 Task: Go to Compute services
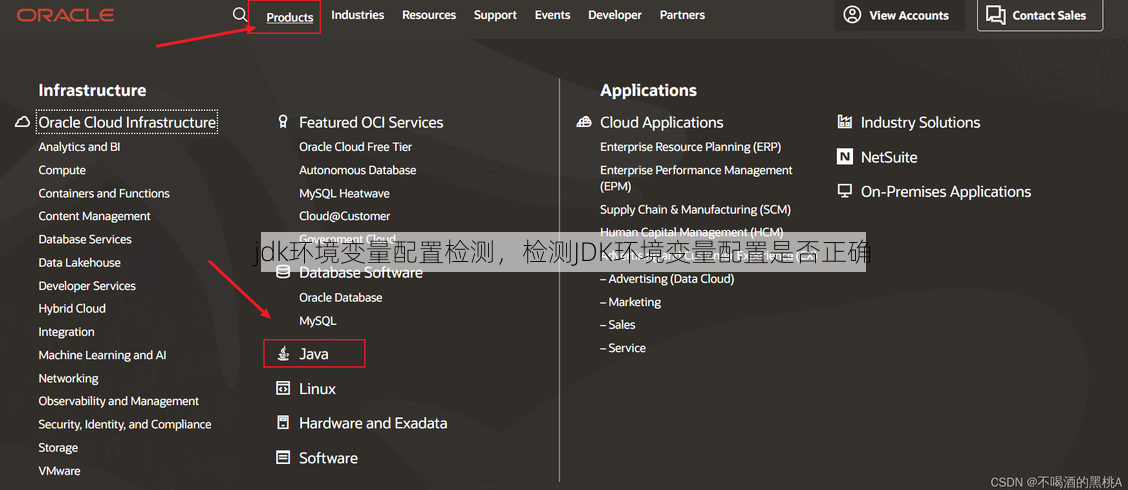62,171
